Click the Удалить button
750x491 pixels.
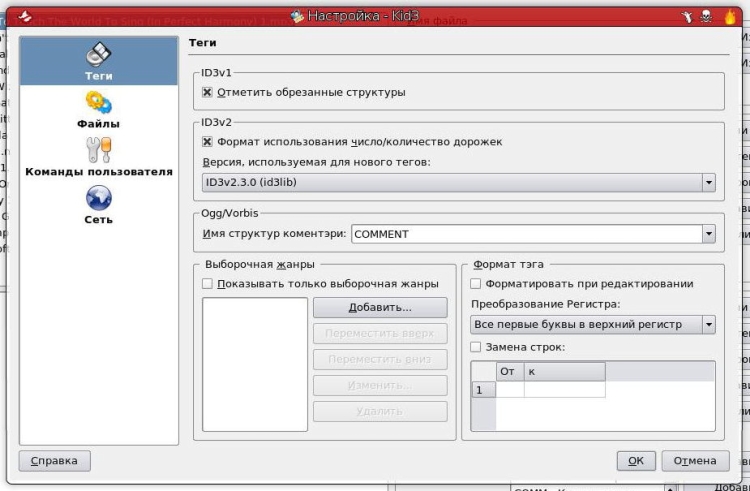coord(380,411)
